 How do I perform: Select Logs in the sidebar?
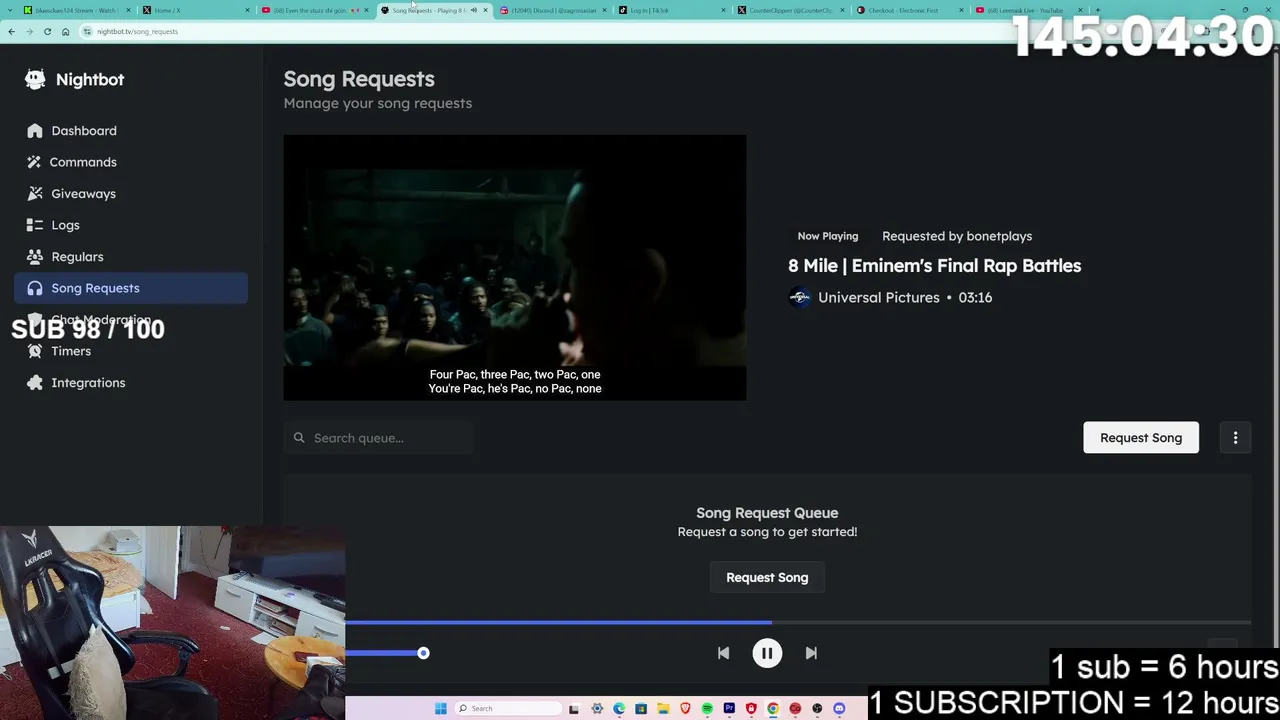tap(131, 225)
